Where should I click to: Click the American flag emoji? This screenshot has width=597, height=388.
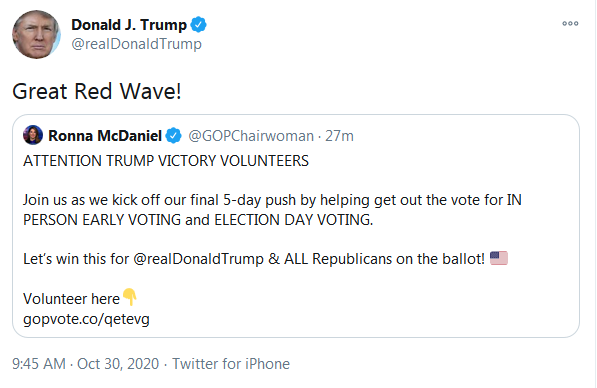(499, 258)
